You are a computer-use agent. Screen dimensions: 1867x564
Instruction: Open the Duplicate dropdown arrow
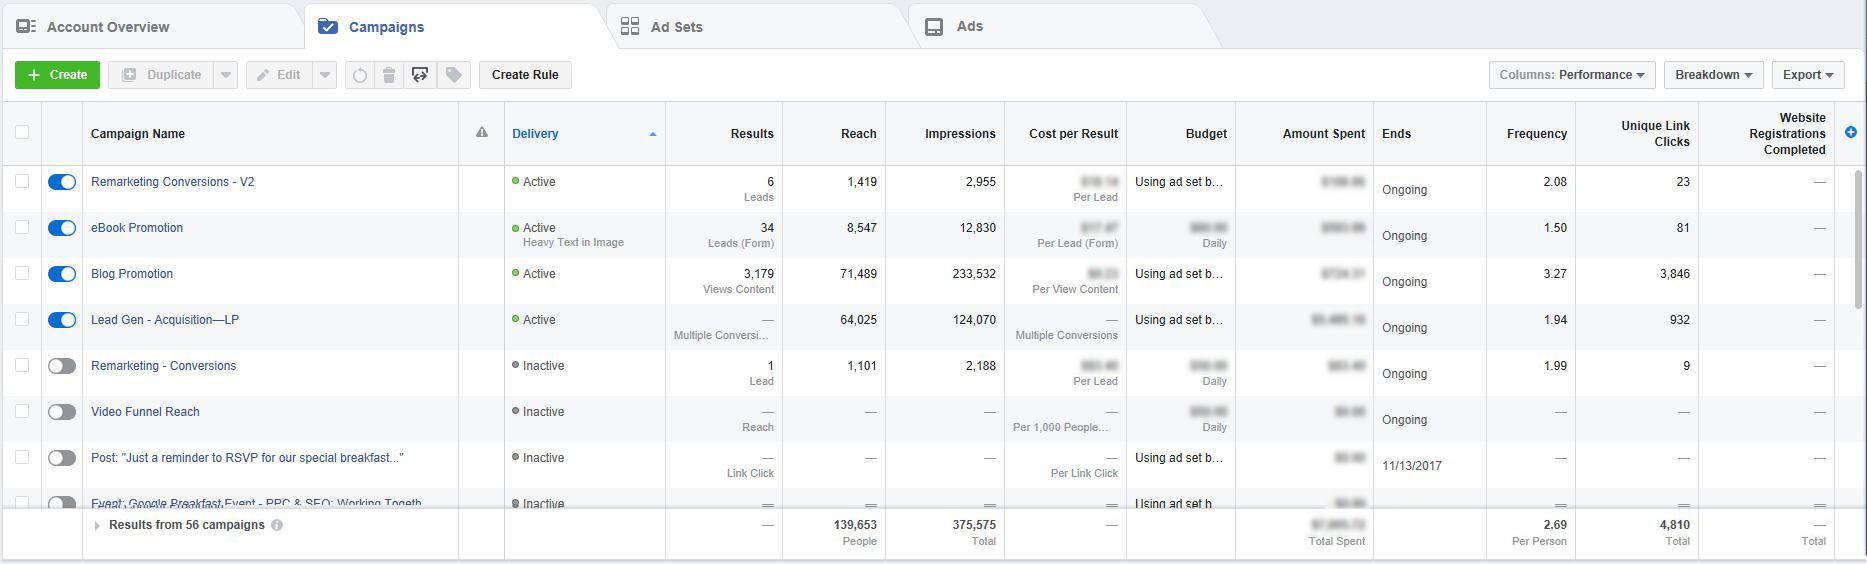pyautogui.click(x=225, y=75)
